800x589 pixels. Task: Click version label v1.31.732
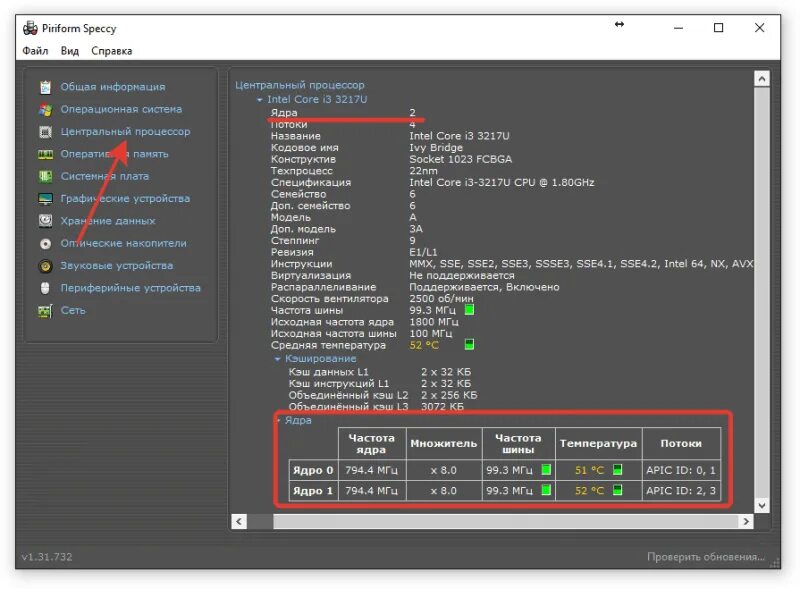[x=47, y=556]
